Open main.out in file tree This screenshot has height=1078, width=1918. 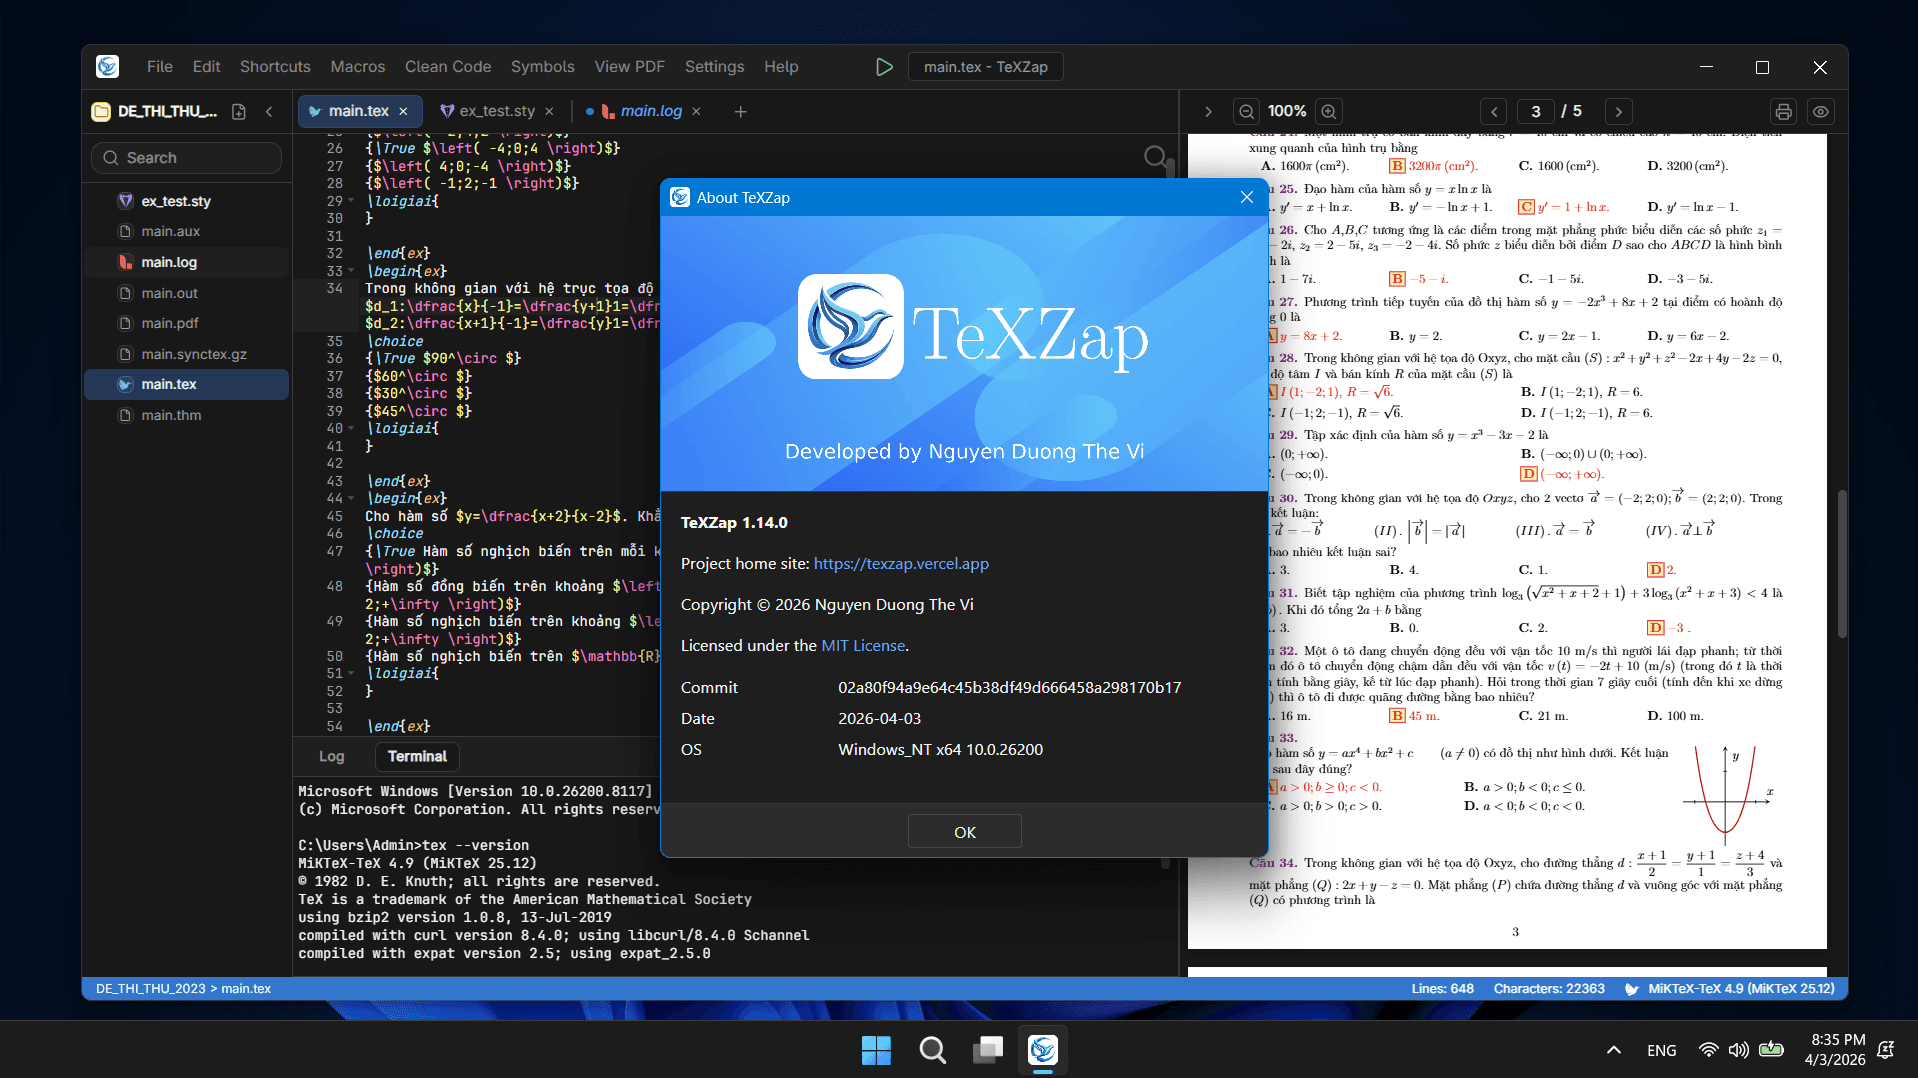[187, 293]
